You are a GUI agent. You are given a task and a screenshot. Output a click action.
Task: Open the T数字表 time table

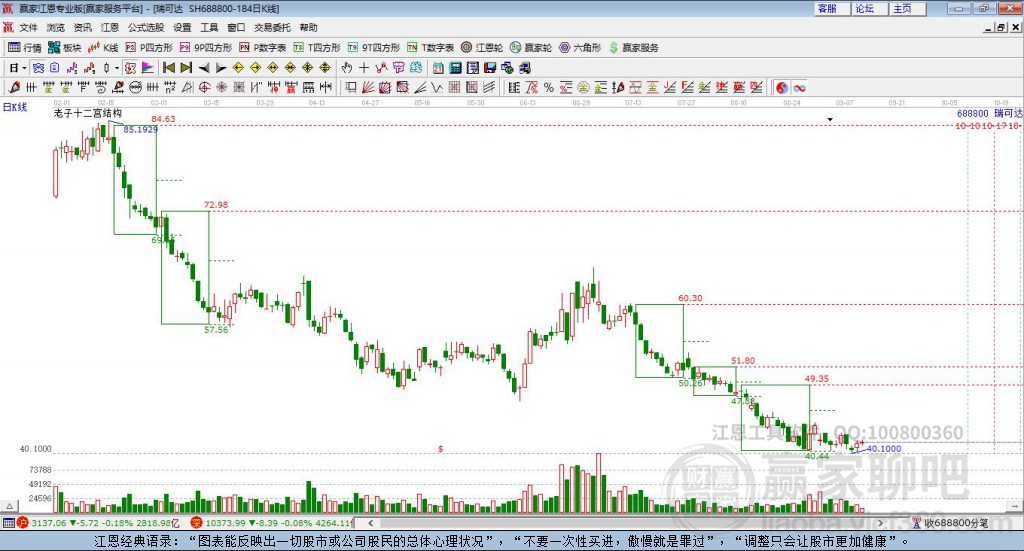430,48
